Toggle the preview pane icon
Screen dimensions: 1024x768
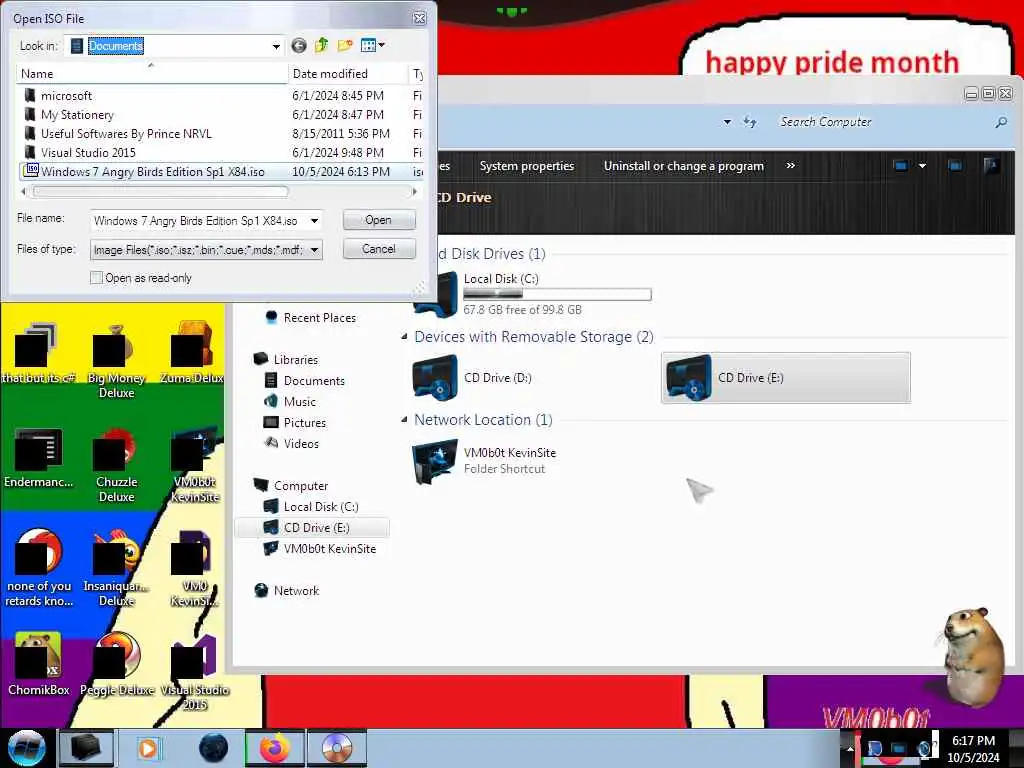coord(955,166)
